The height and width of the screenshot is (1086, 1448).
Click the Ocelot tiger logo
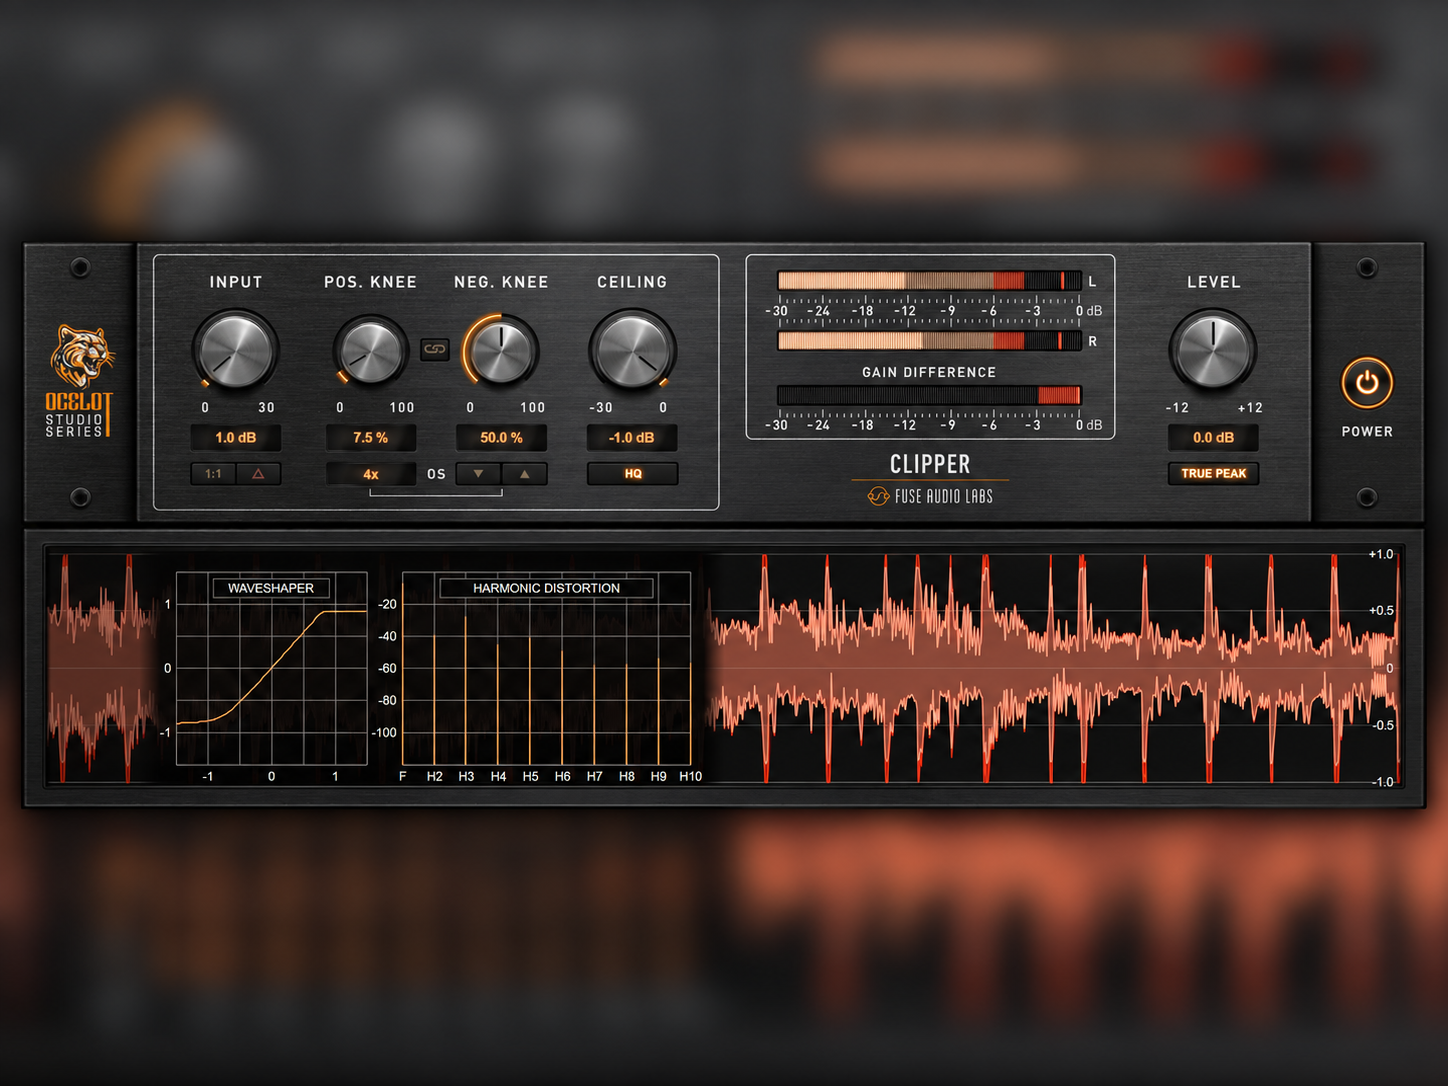(82, 356)
